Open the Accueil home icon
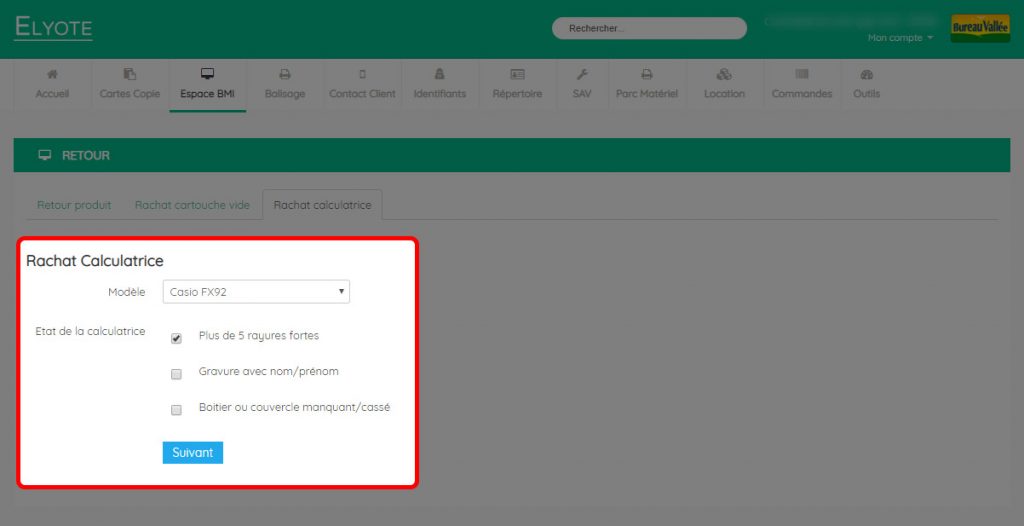The image size is (1024, 526). [x=52, y=74]
